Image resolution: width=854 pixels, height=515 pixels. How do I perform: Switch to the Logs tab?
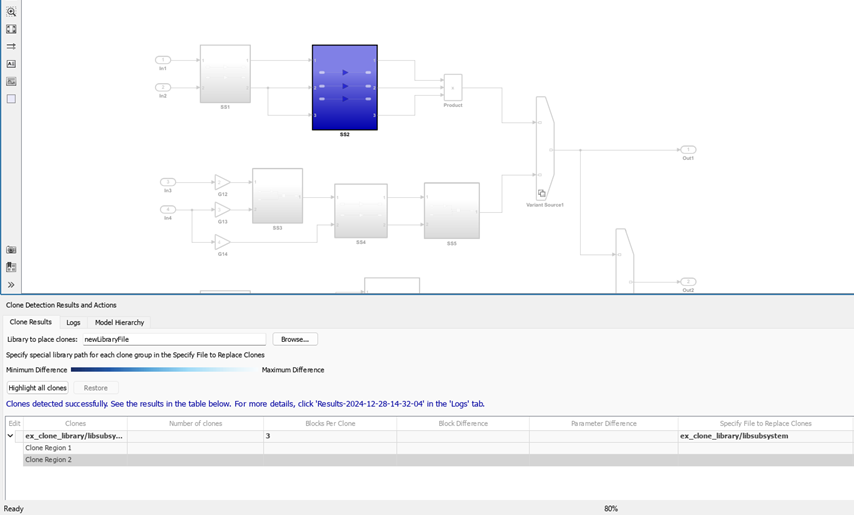tap(73, 322)
